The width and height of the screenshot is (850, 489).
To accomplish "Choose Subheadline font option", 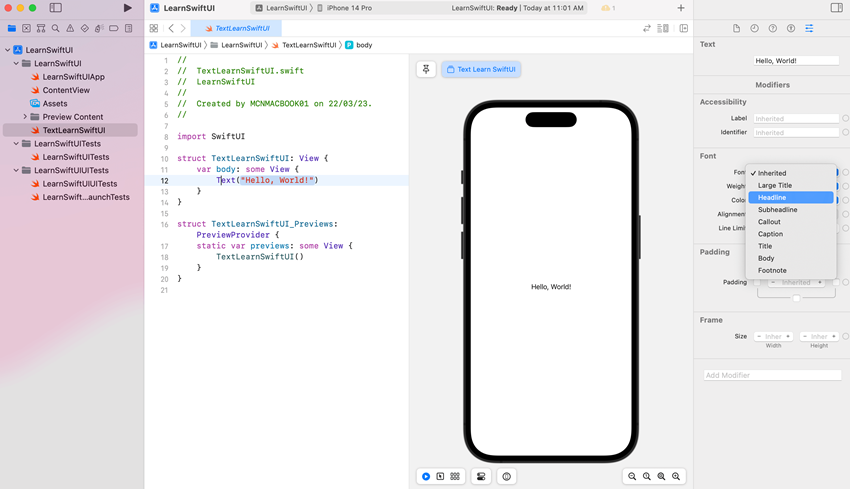I will click(791, 210).
